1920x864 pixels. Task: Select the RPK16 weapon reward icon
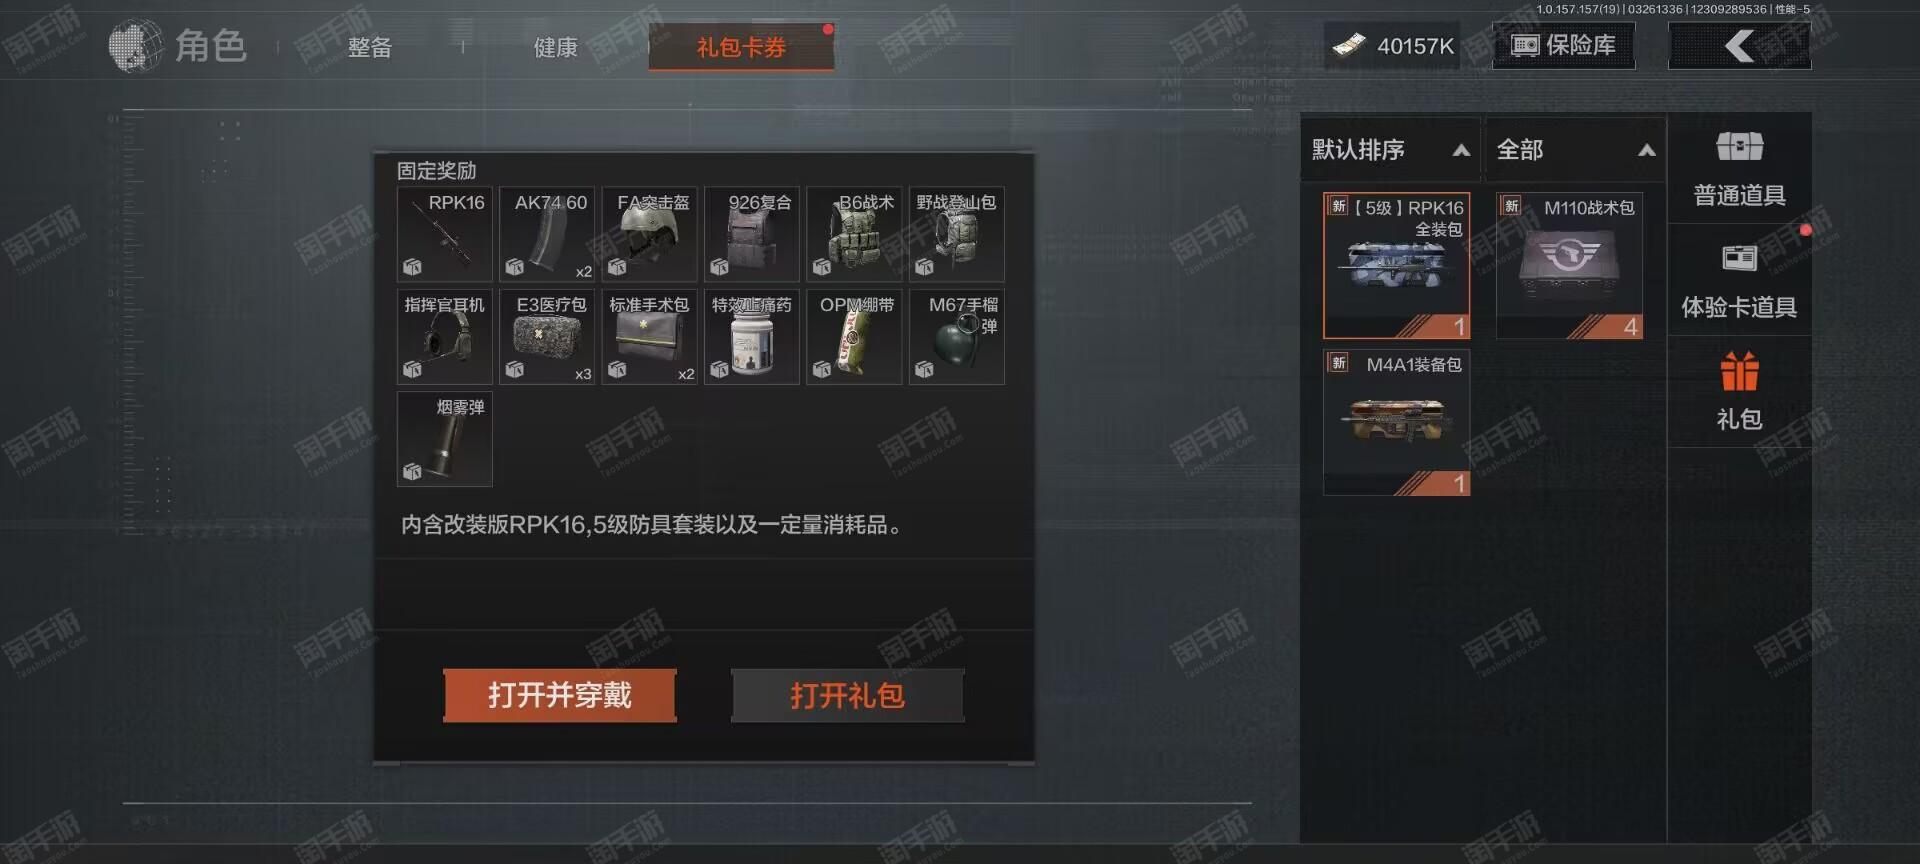(445, 234)
